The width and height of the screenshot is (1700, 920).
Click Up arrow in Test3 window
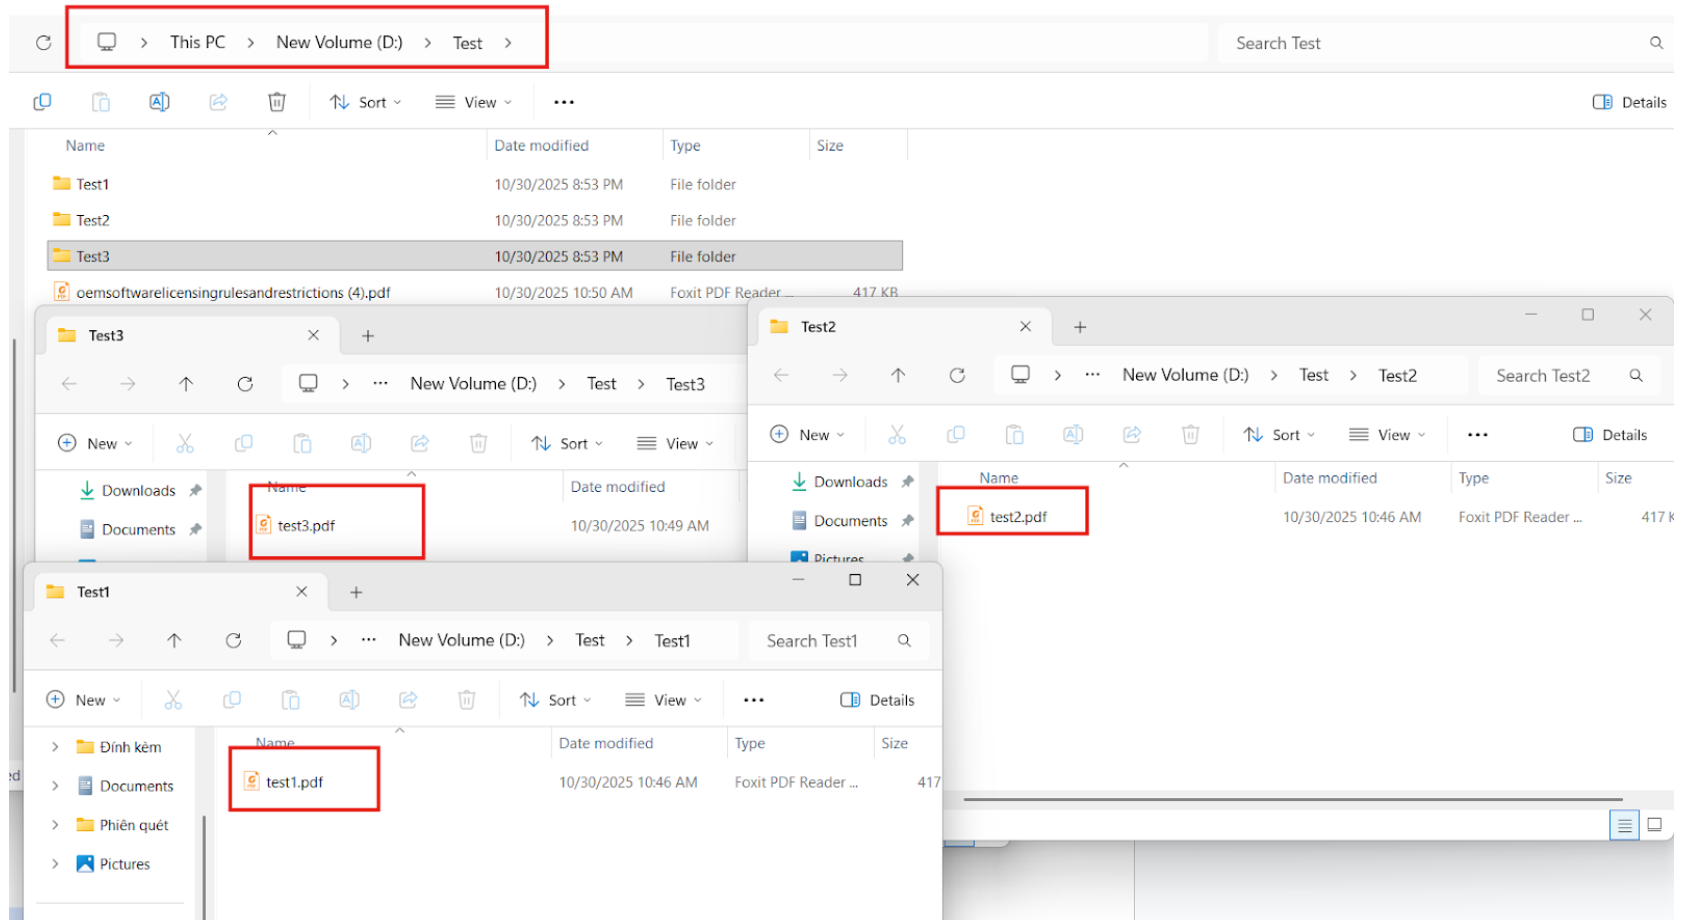[x=186, y=384]
